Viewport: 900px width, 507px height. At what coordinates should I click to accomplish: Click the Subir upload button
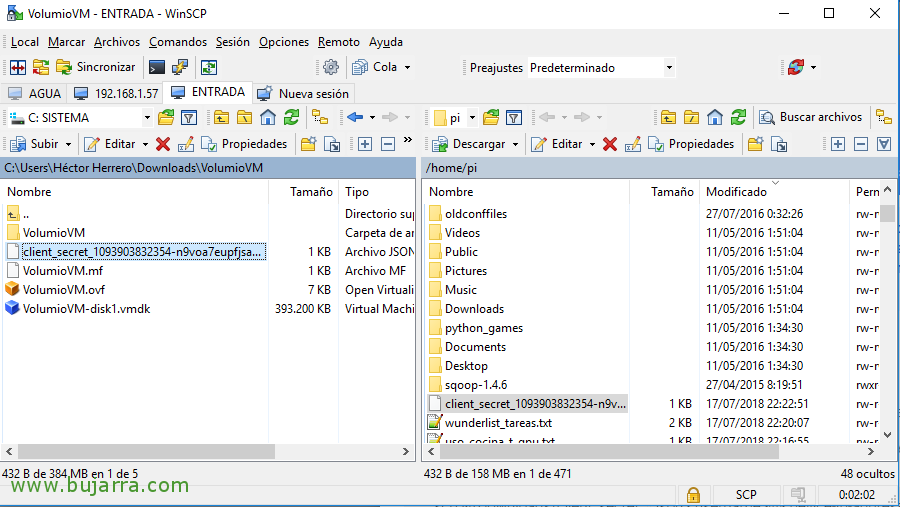36,144
